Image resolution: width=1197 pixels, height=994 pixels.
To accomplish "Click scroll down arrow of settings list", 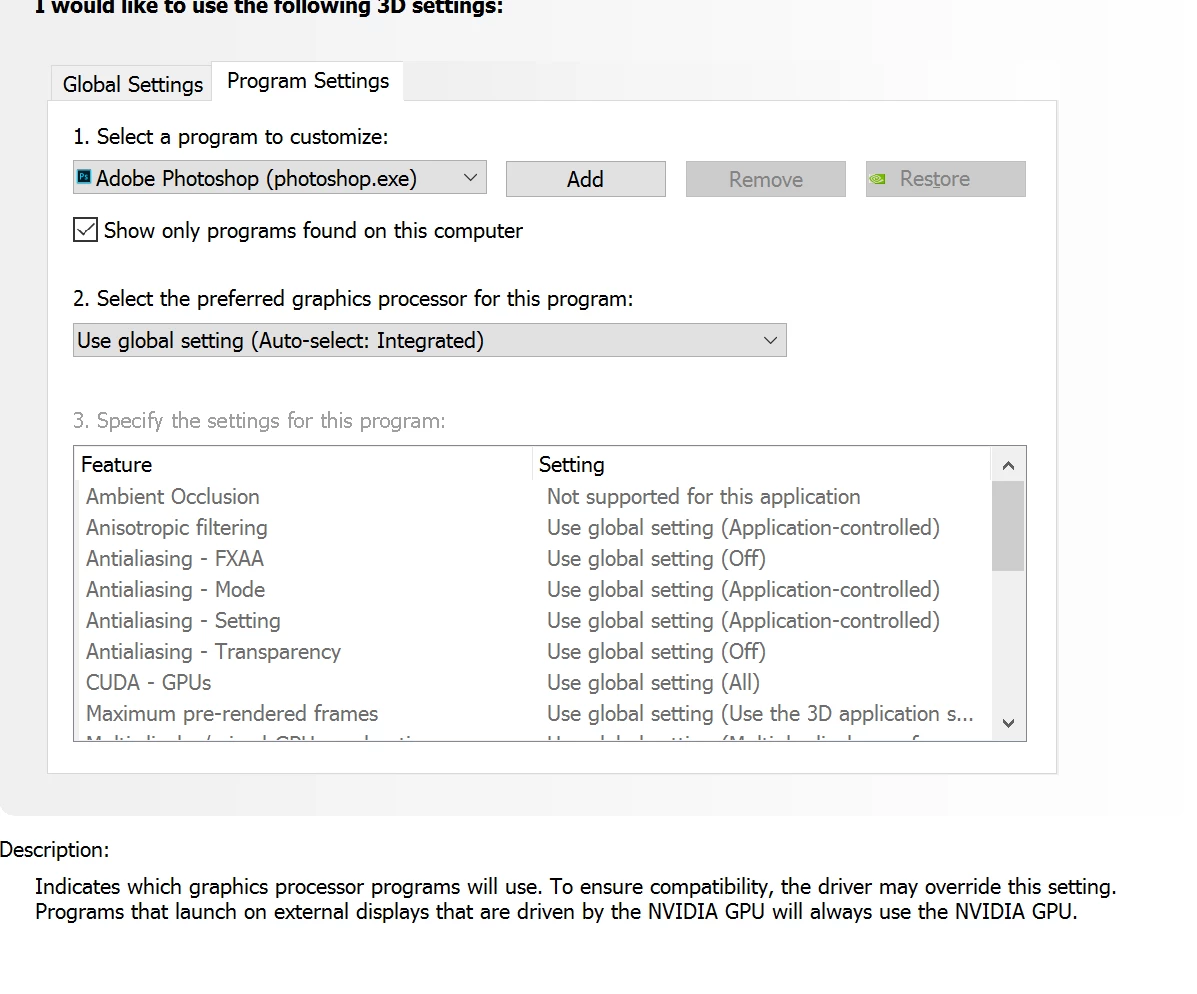I will click(1008, 723).
